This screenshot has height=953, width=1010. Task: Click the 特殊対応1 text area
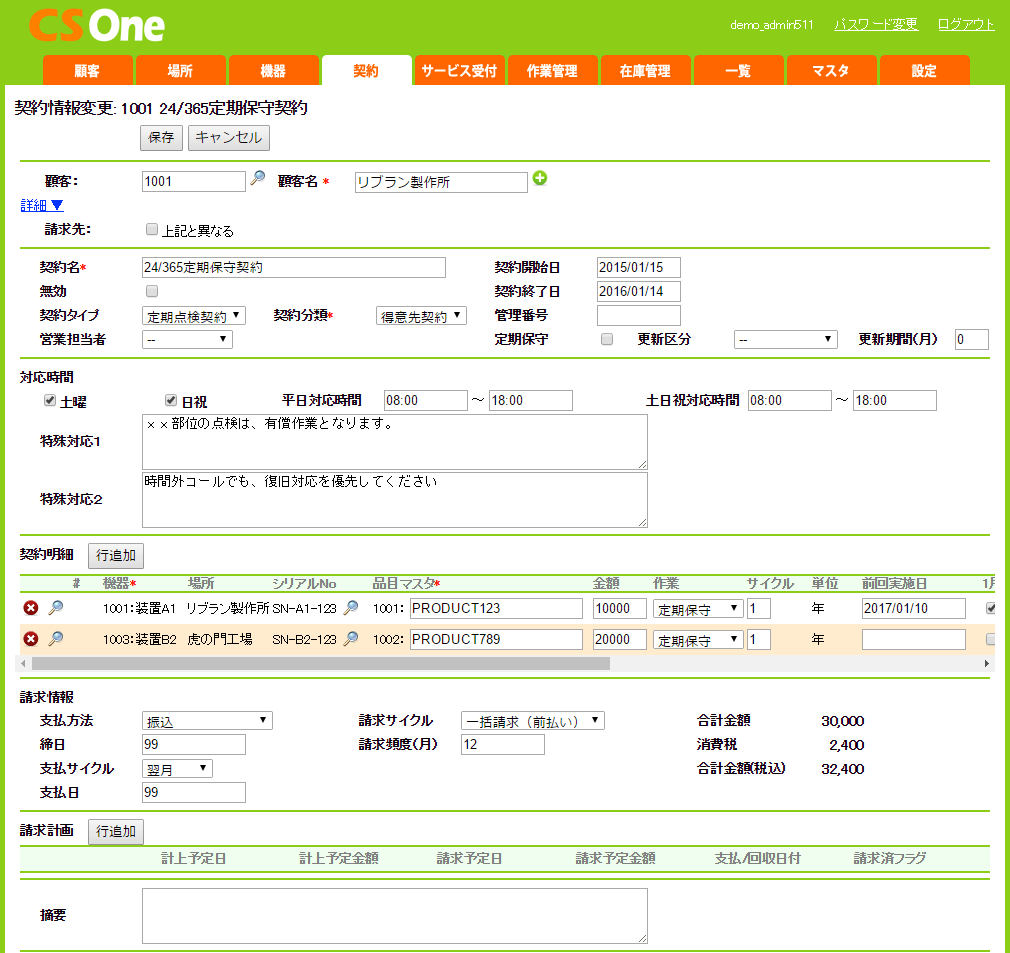pyautogui.click(x=395, y=442)
